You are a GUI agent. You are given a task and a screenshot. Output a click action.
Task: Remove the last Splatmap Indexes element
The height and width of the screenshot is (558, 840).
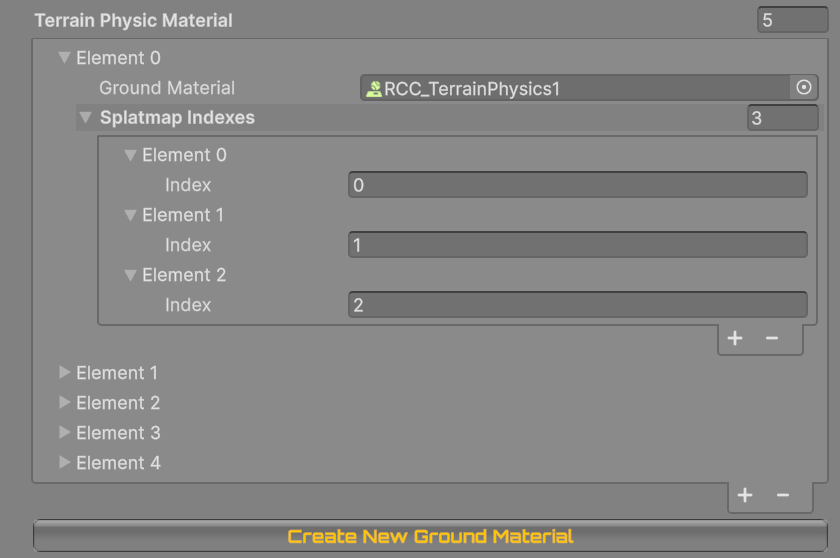coord(771,338)
